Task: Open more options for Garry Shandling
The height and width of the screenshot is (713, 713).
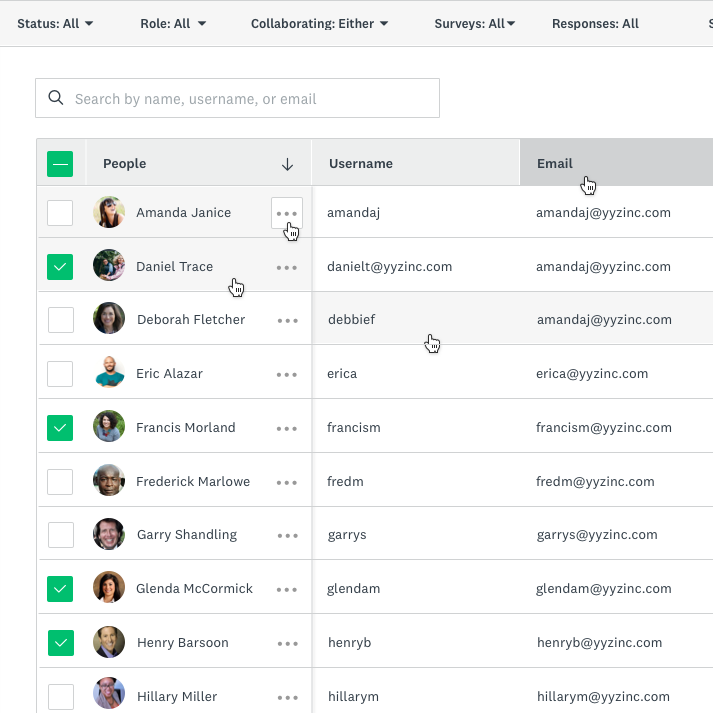Action: [x=288, y=536]
